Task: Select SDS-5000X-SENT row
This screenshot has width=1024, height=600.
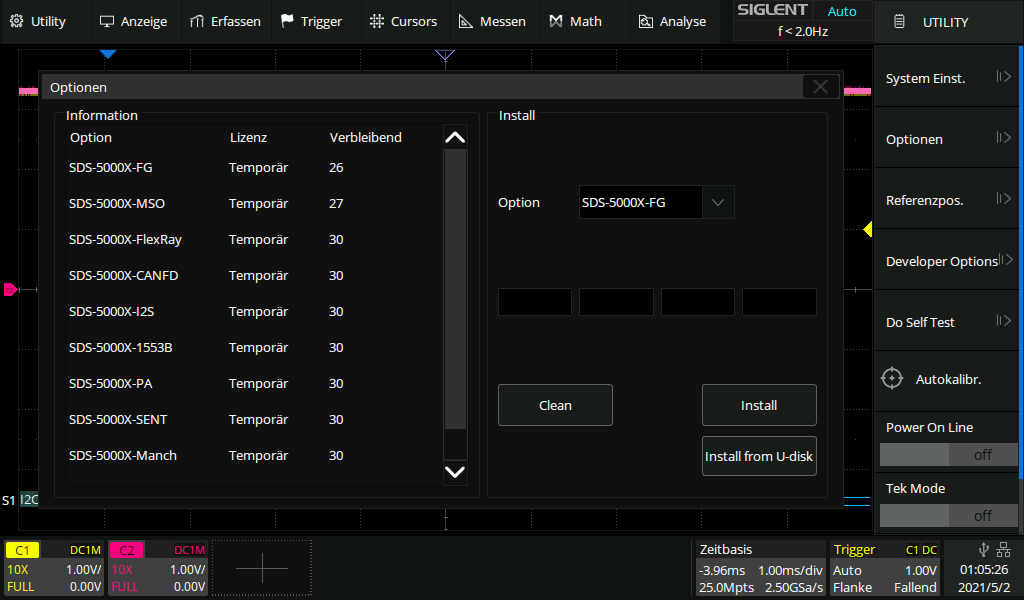Action: point(253,419)
